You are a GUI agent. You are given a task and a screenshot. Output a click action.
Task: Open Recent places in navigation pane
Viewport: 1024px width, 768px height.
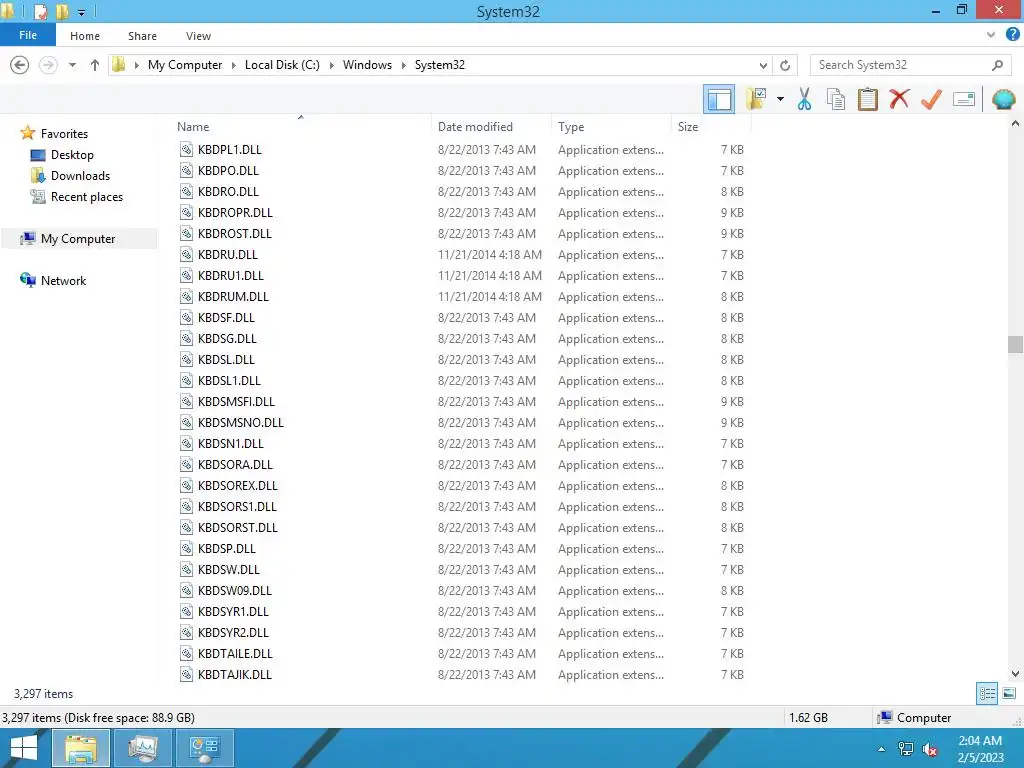click(x=87, y=197)
